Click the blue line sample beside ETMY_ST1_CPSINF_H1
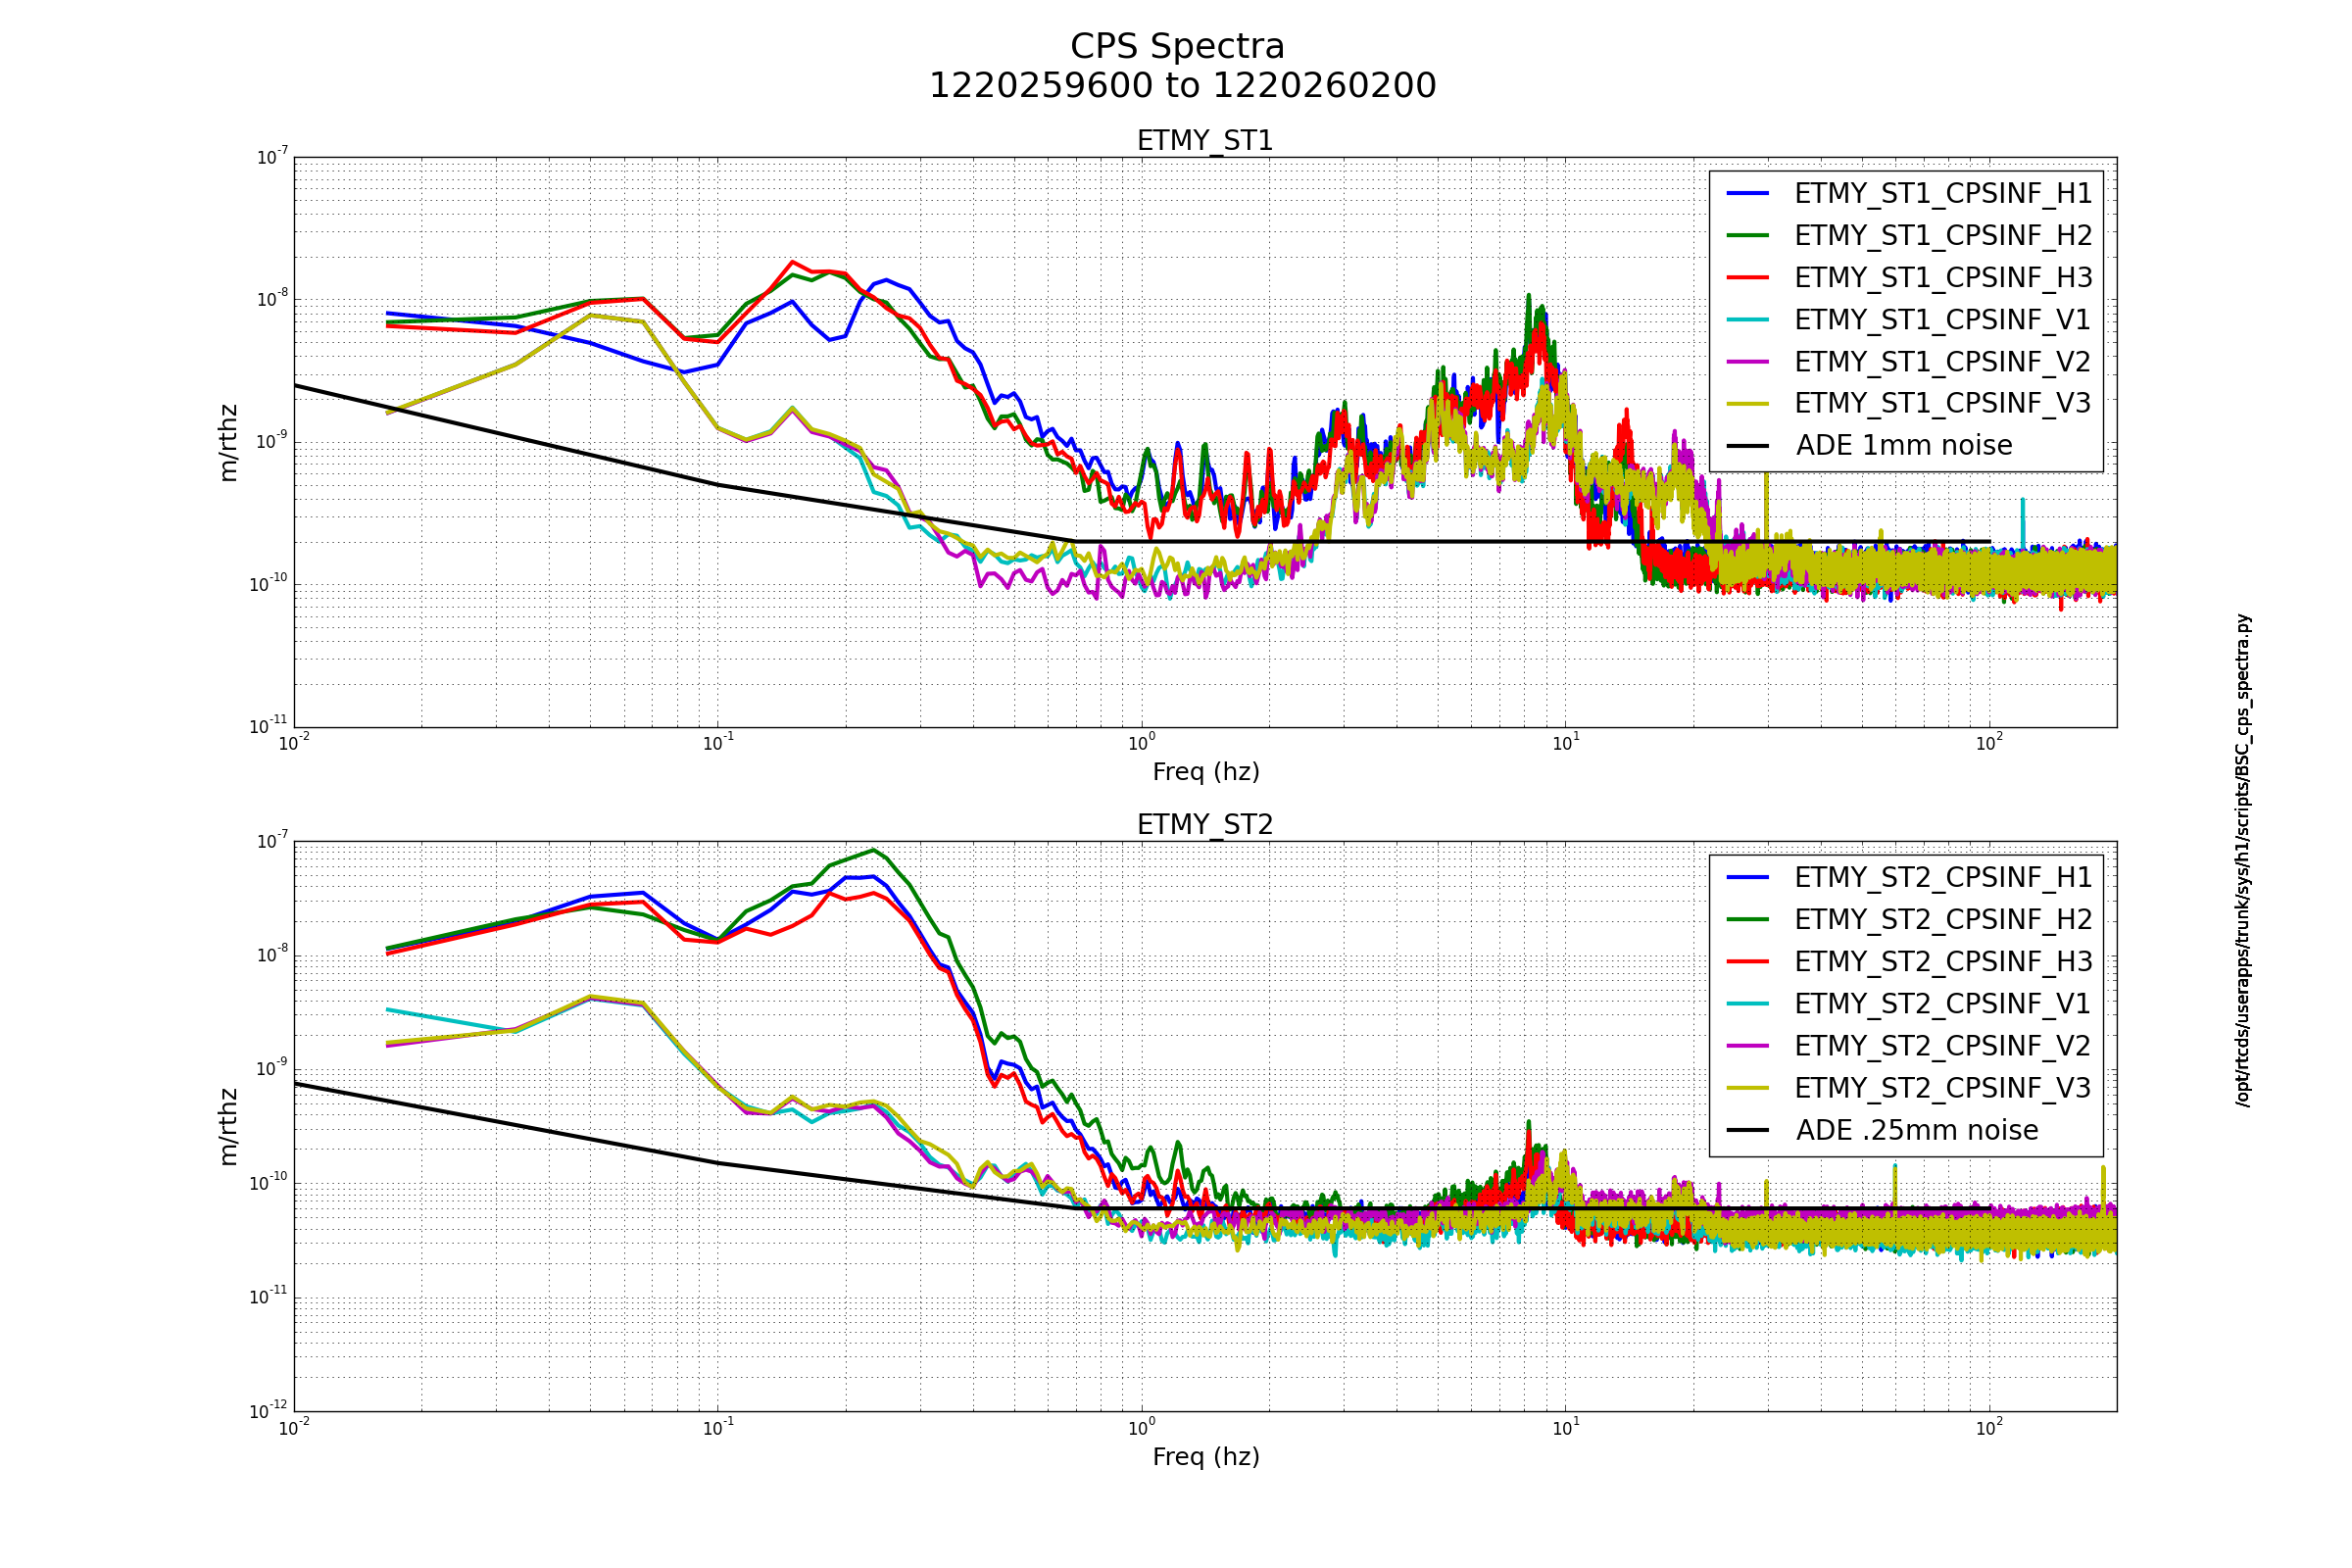2352x1568 pixels. click(1748, 193)
